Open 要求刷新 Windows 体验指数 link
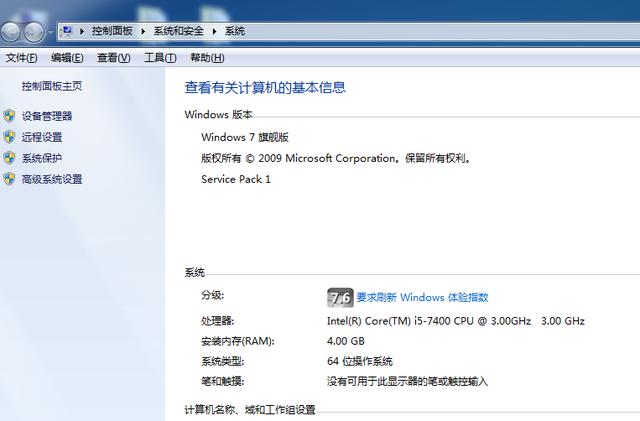This screenshot has height=421, width=640. click(x=422, y=297)
